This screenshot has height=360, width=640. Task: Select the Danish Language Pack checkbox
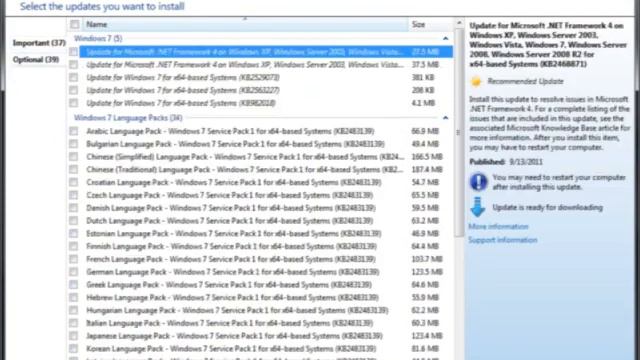click(x=73, y=208)
